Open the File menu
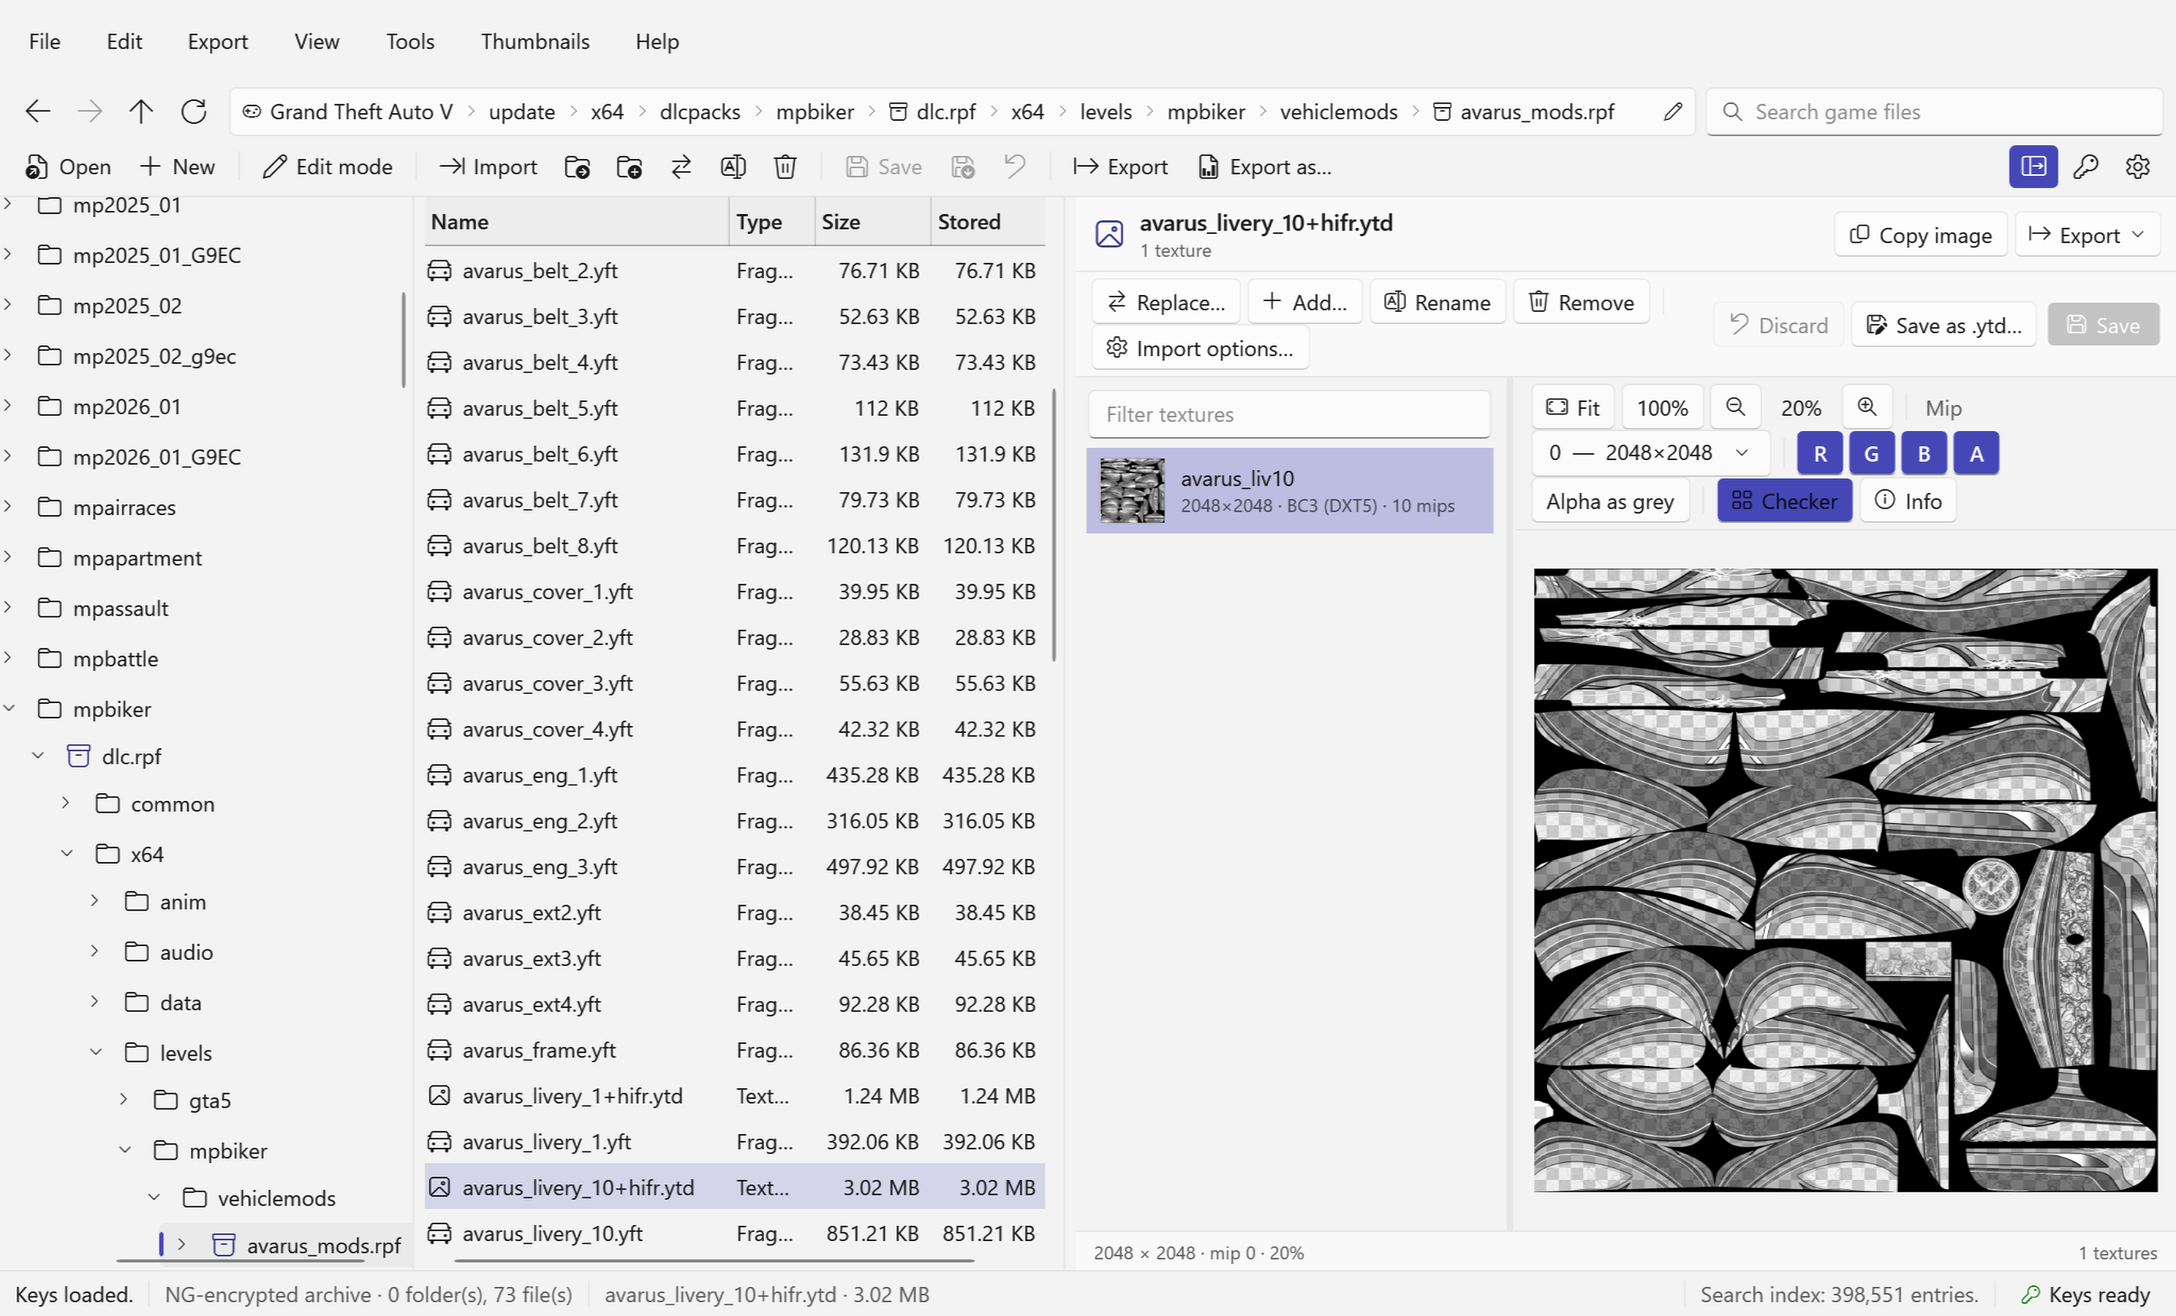2176x1316 pixels. 44,41
